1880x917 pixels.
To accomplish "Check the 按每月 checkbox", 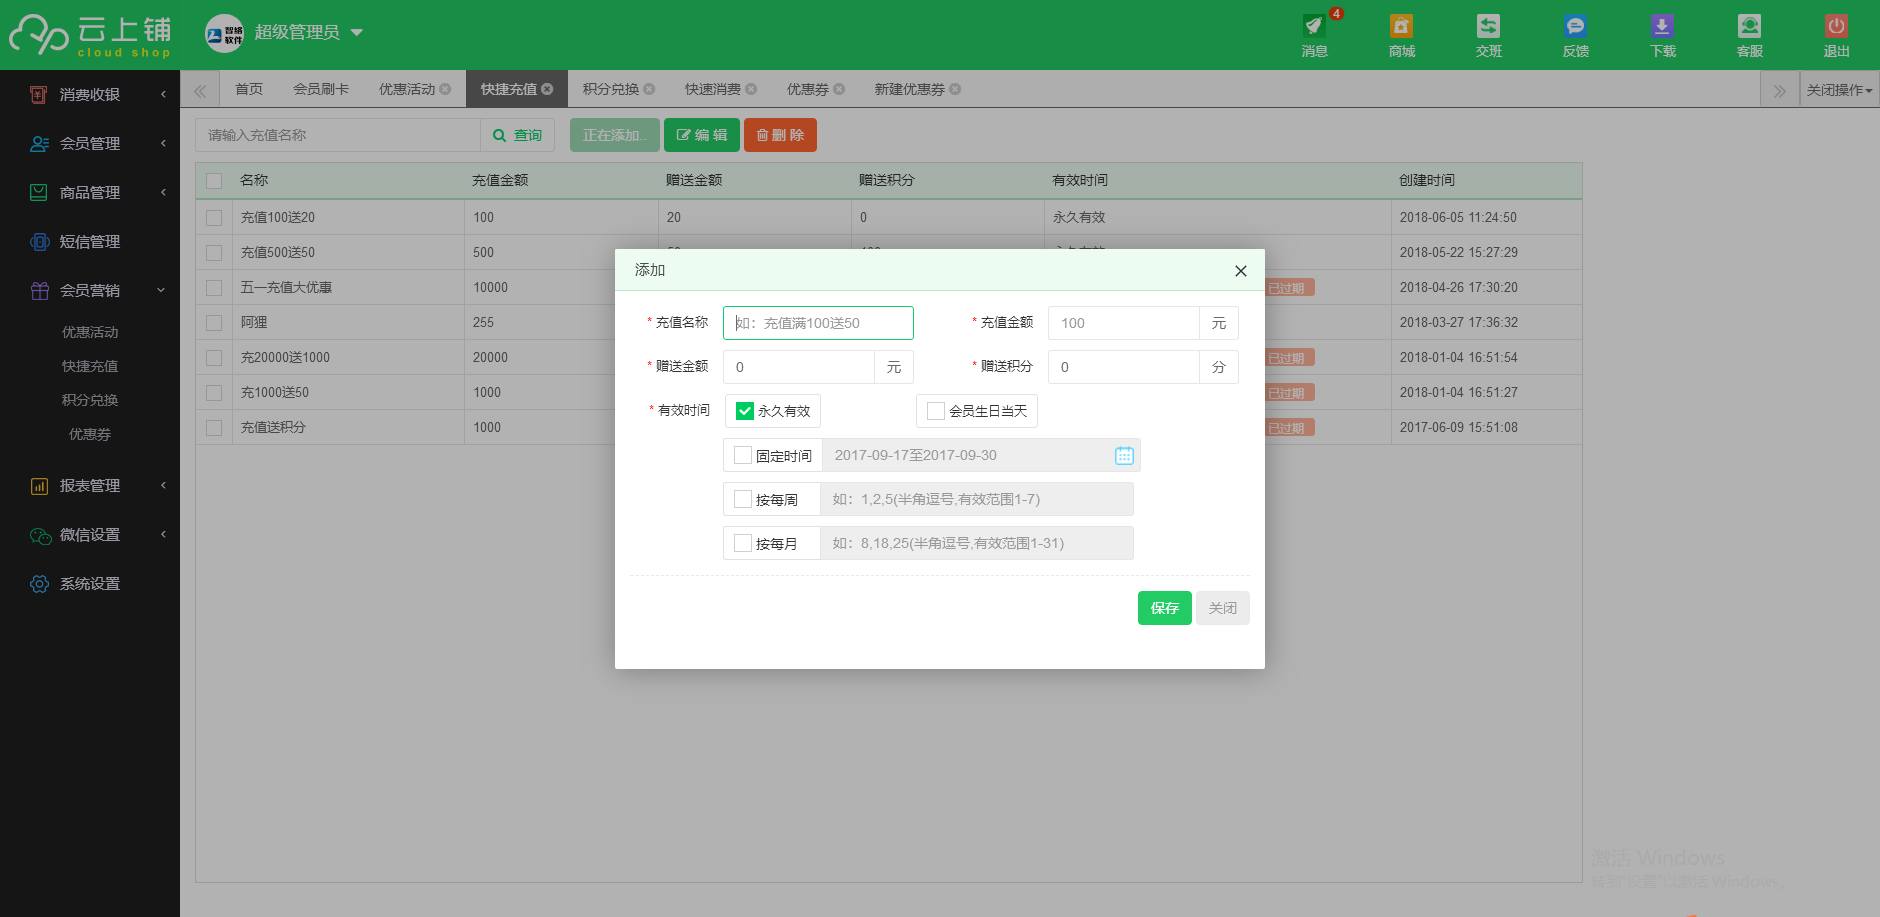I will pyautogui.click(x=743, y=543).
